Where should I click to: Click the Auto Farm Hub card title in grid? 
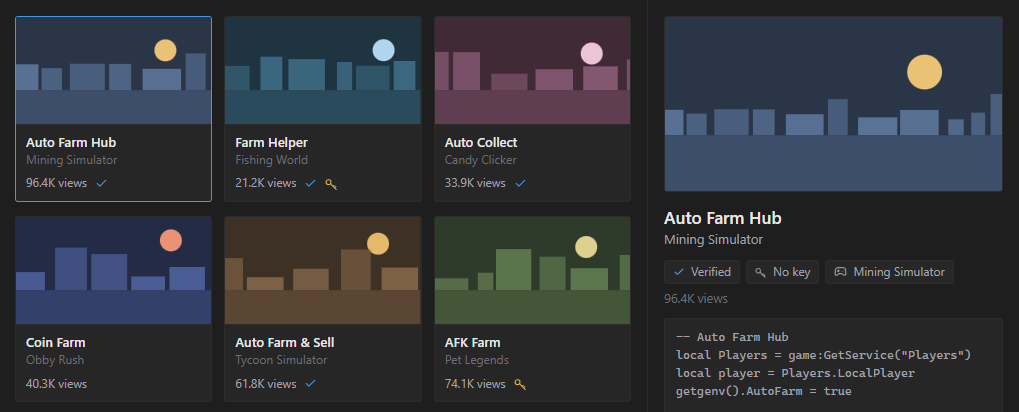(x=71, y=142)
